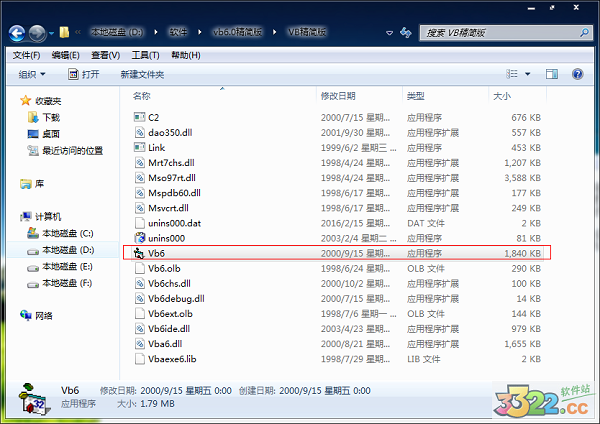Select the Mspdb60.dll file icon
Screen dimensions: 600x424
point(139,193)
